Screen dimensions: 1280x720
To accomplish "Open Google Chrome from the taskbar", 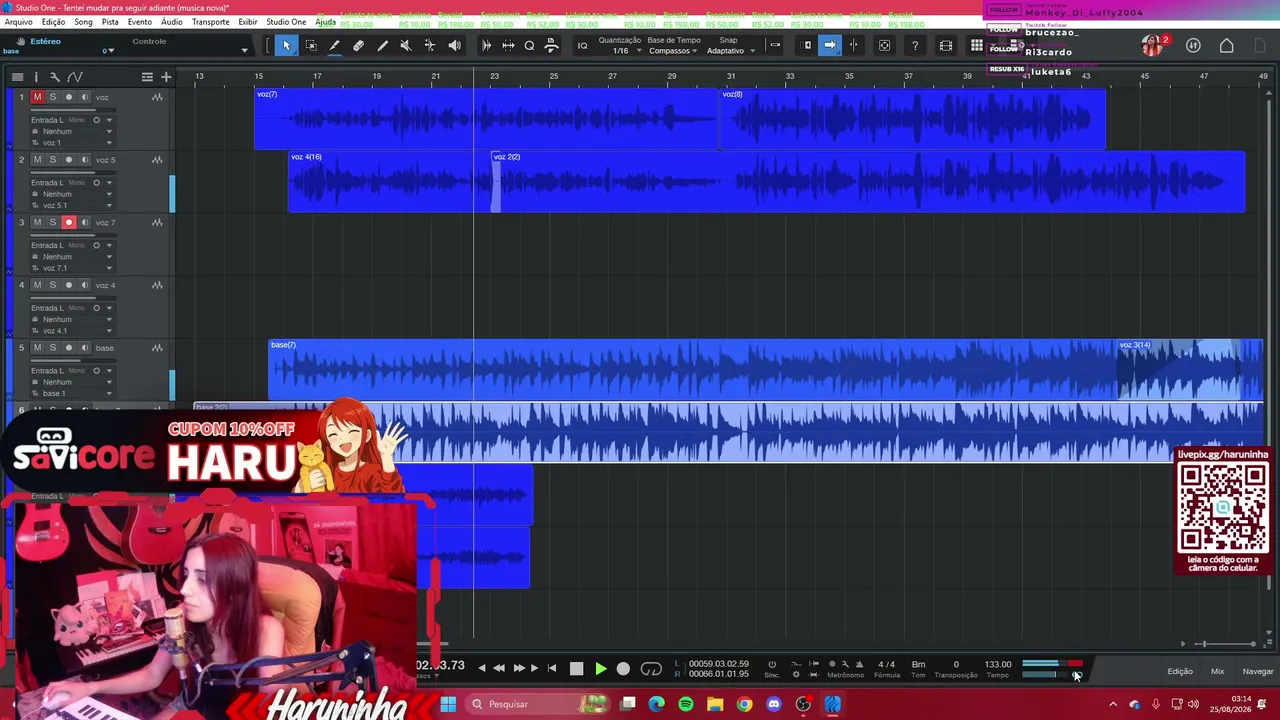I will 744,704.
